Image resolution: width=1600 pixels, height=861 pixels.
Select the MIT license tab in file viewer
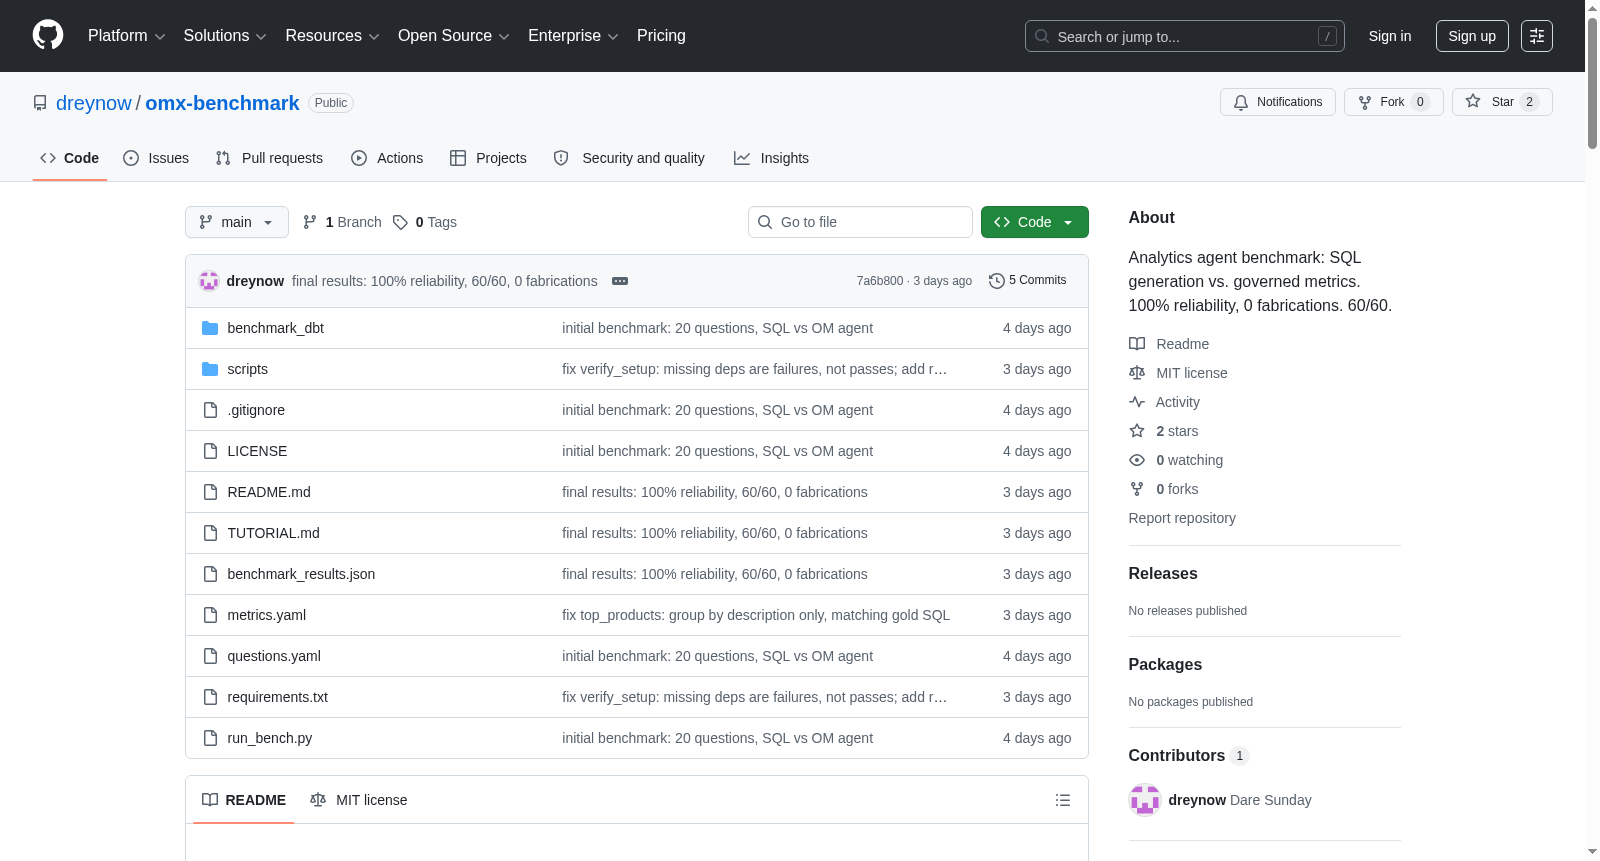359,800
